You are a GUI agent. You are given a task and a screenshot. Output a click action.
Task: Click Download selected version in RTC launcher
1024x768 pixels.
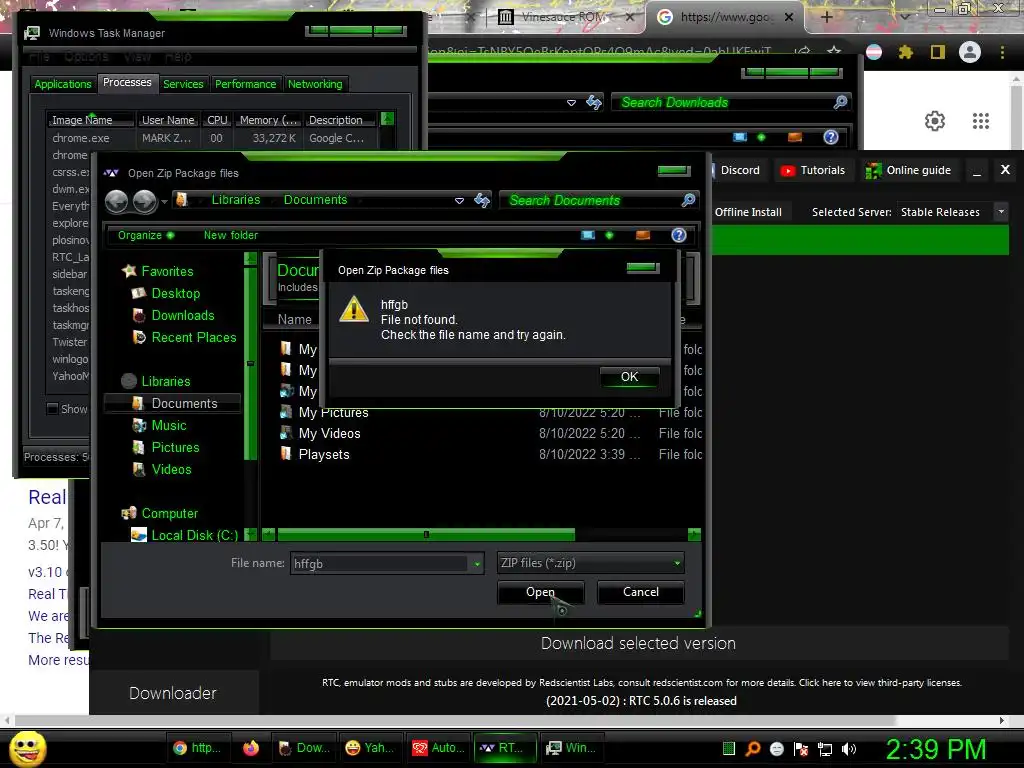(638, 643)
